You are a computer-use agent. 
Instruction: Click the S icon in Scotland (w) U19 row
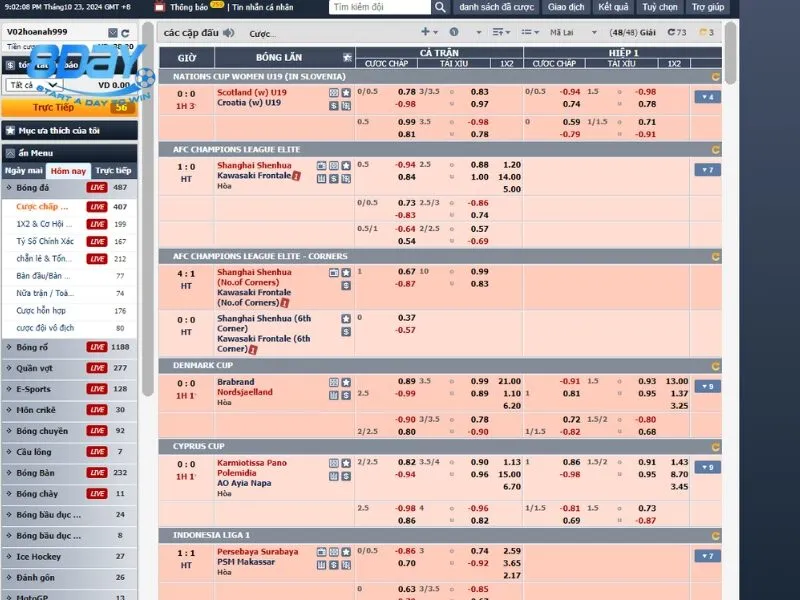point(334,106)
